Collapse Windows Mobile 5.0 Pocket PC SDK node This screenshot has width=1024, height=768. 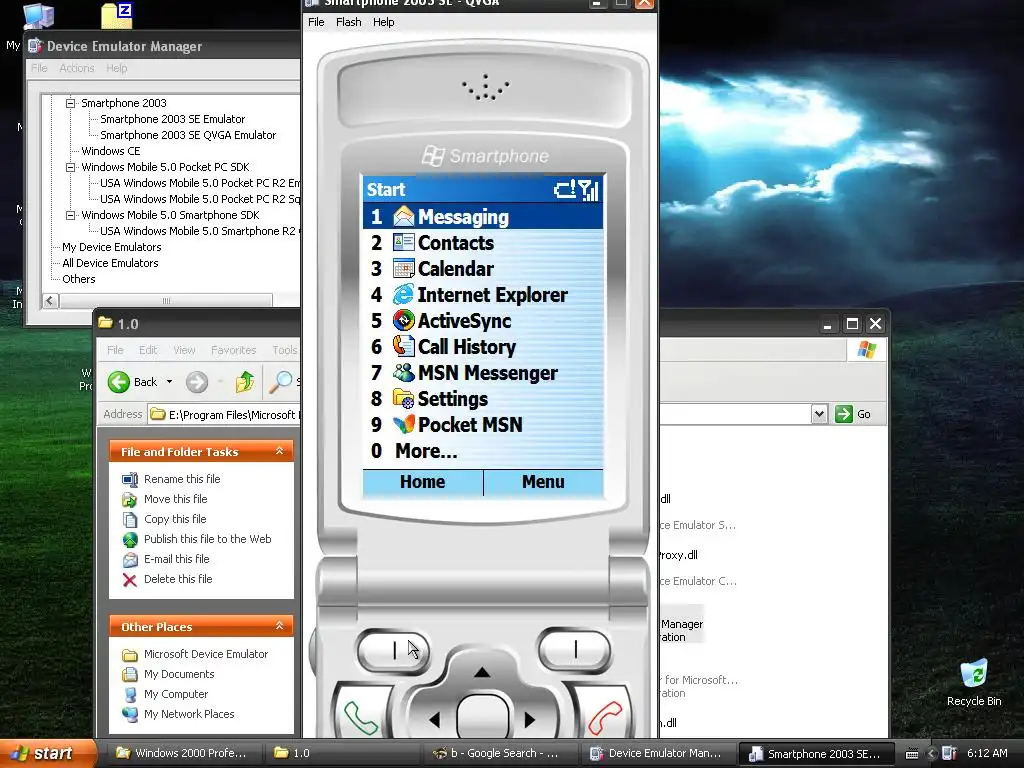[x=71, y=167]
